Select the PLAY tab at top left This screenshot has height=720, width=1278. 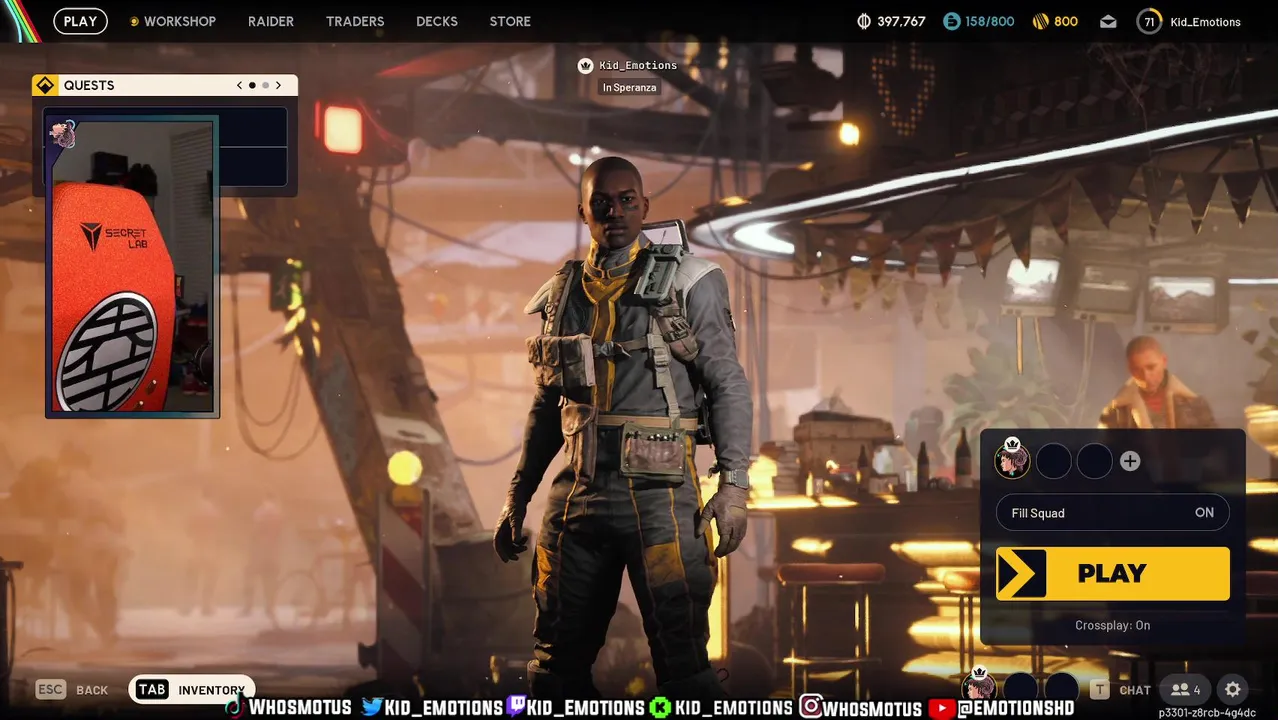(x=80, y=21)
